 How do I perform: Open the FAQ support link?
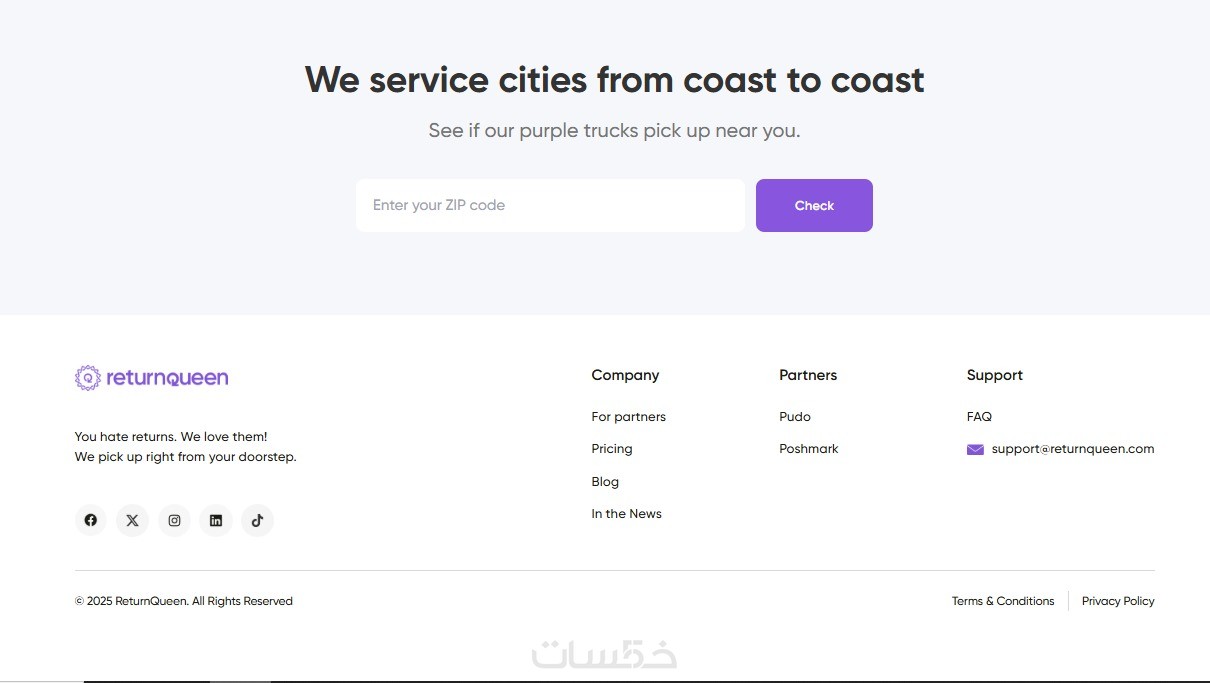point(979,417)
